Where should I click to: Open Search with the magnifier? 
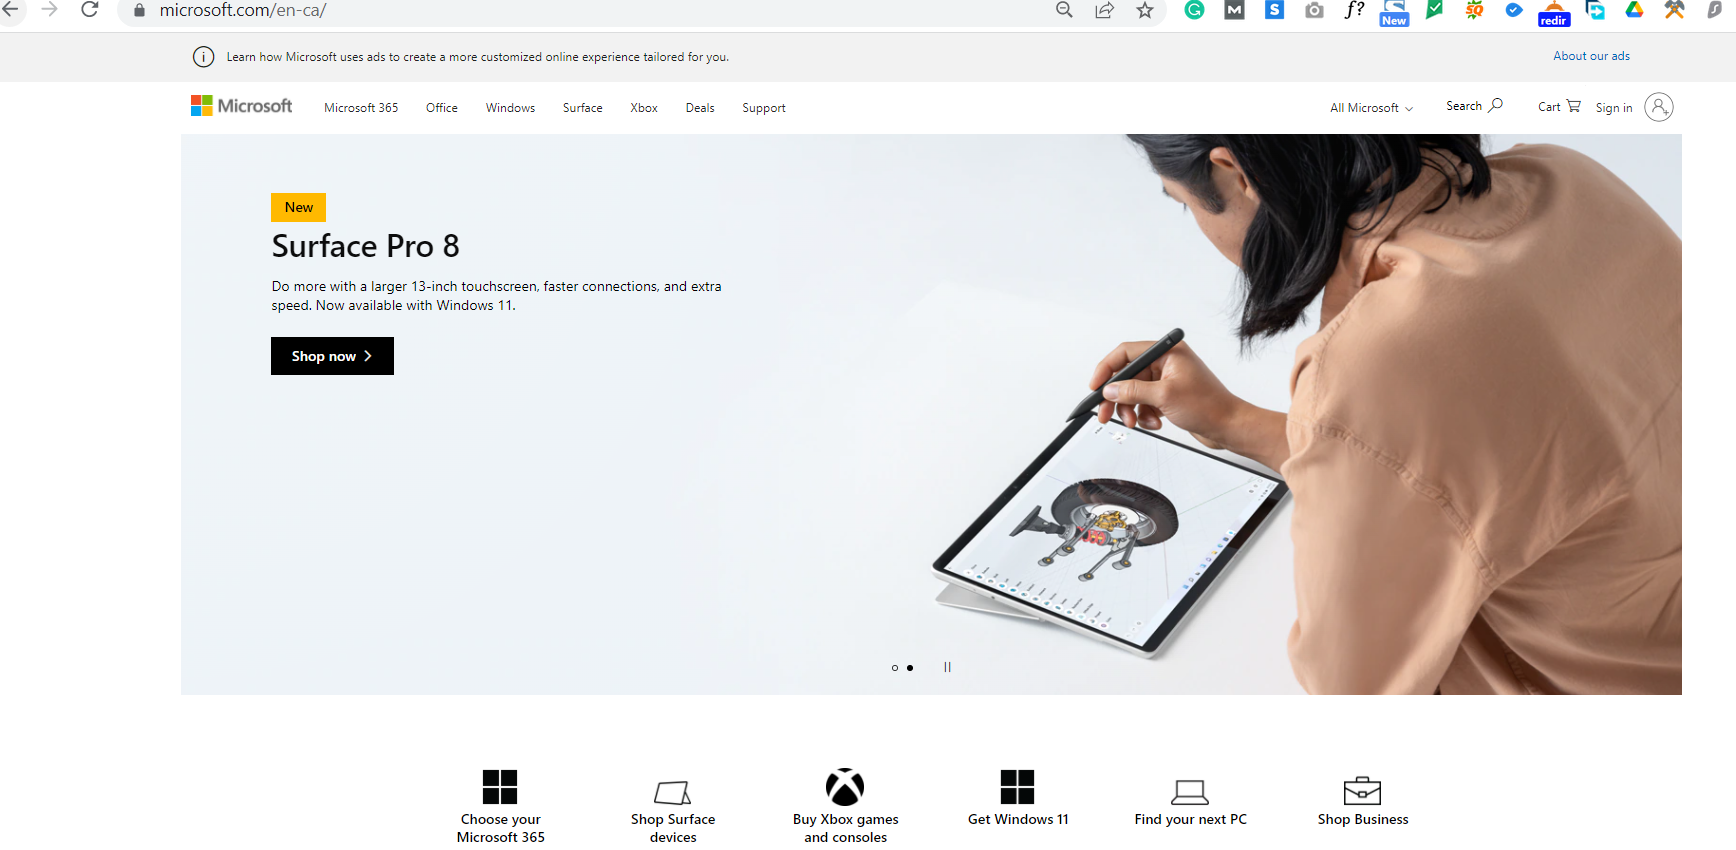point(1474,106)
